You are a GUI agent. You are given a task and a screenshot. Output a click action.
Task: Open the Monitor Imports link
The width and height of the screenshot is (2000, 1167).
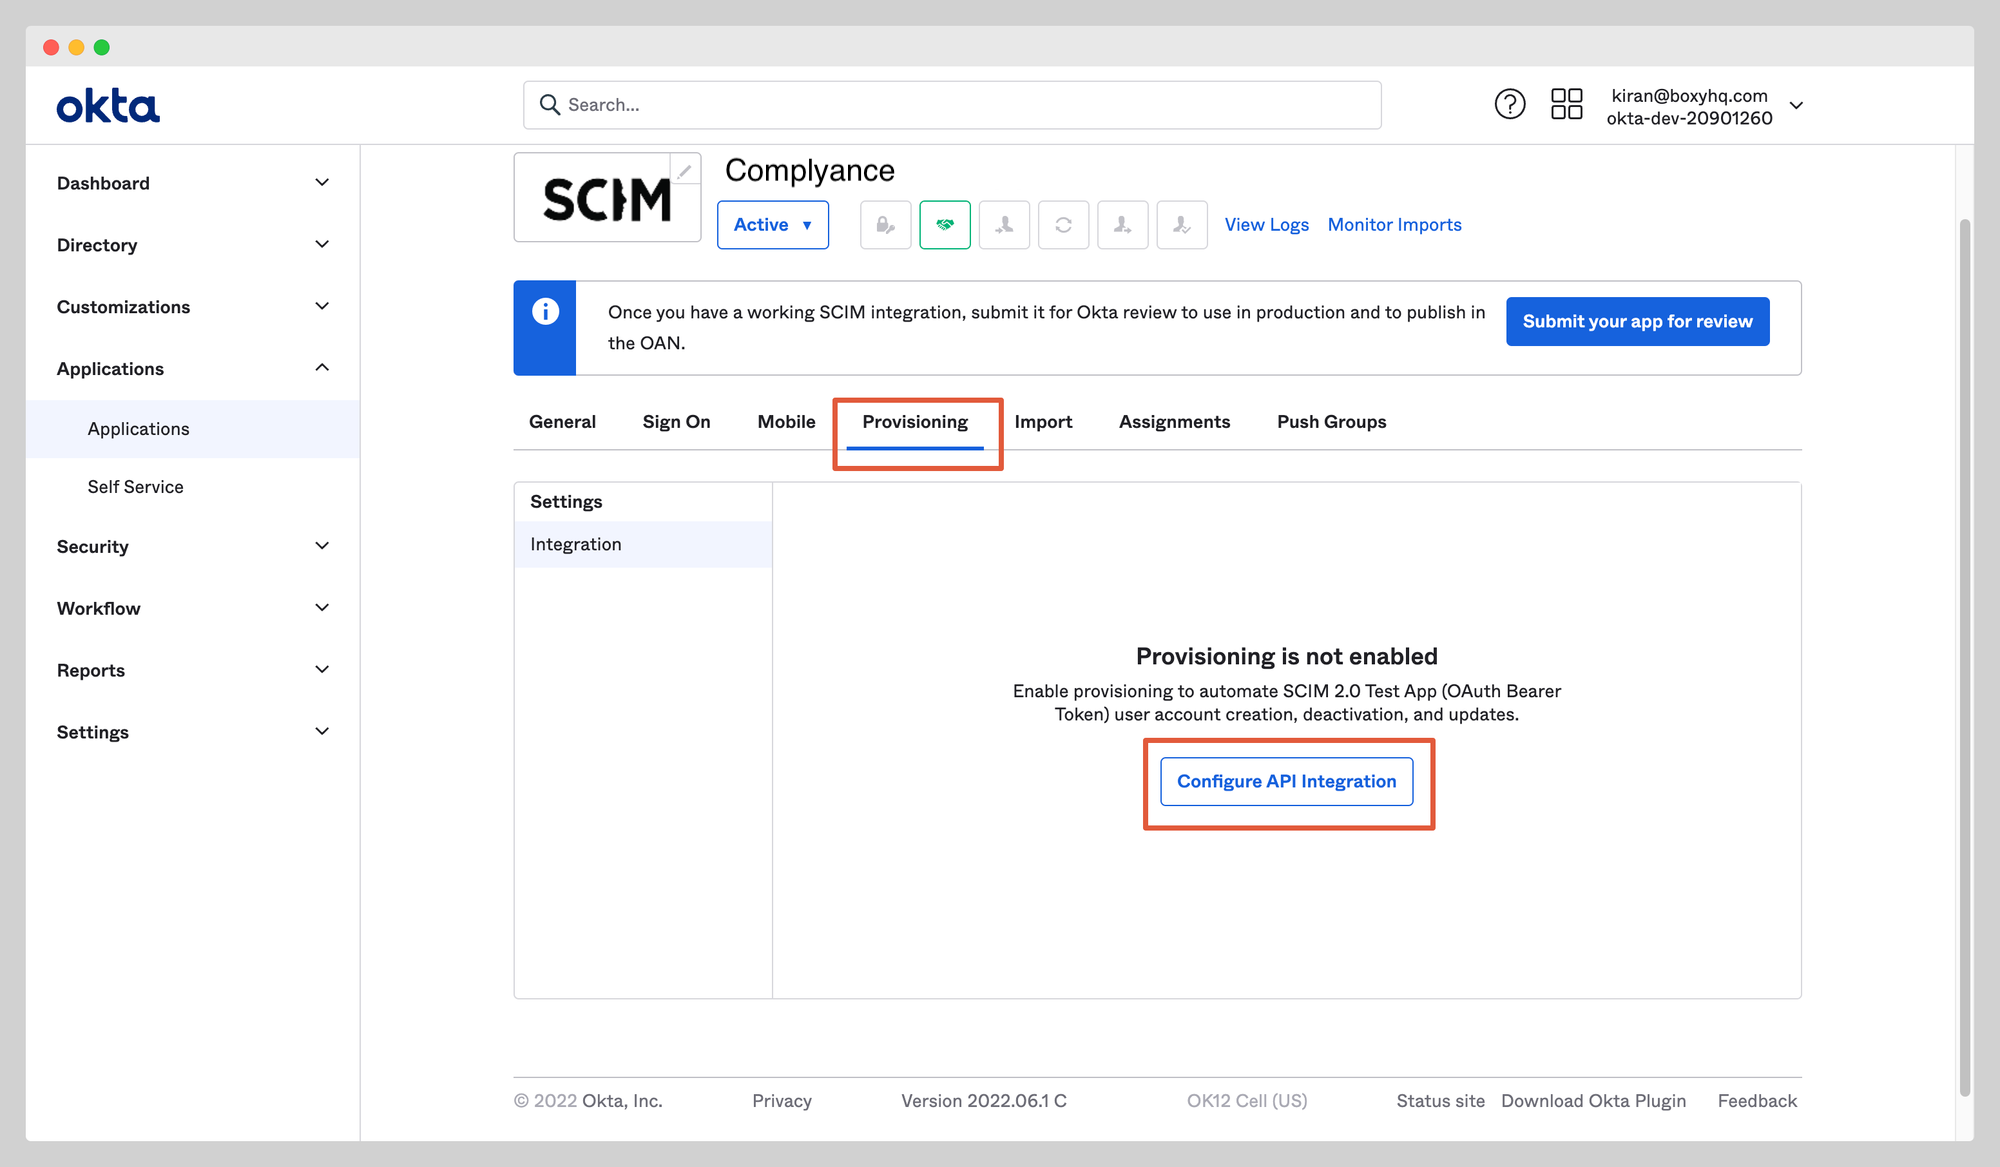pos(1394,225)
